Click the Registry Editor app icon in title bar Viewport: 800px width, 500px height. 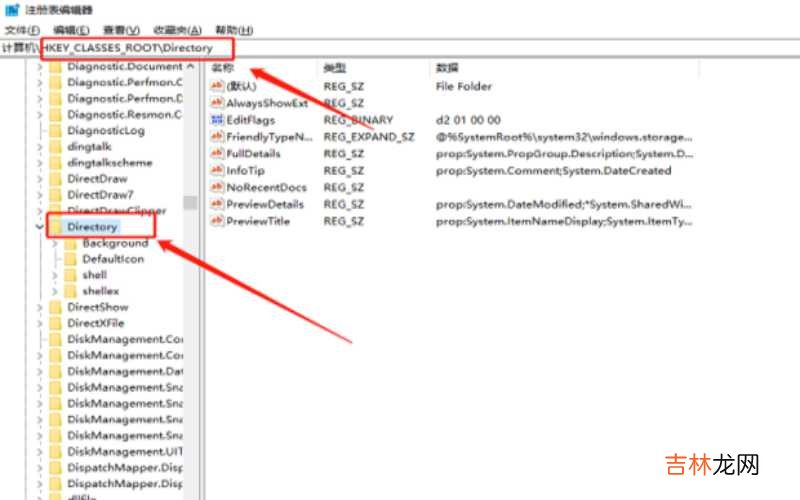[x=10, y=10]
